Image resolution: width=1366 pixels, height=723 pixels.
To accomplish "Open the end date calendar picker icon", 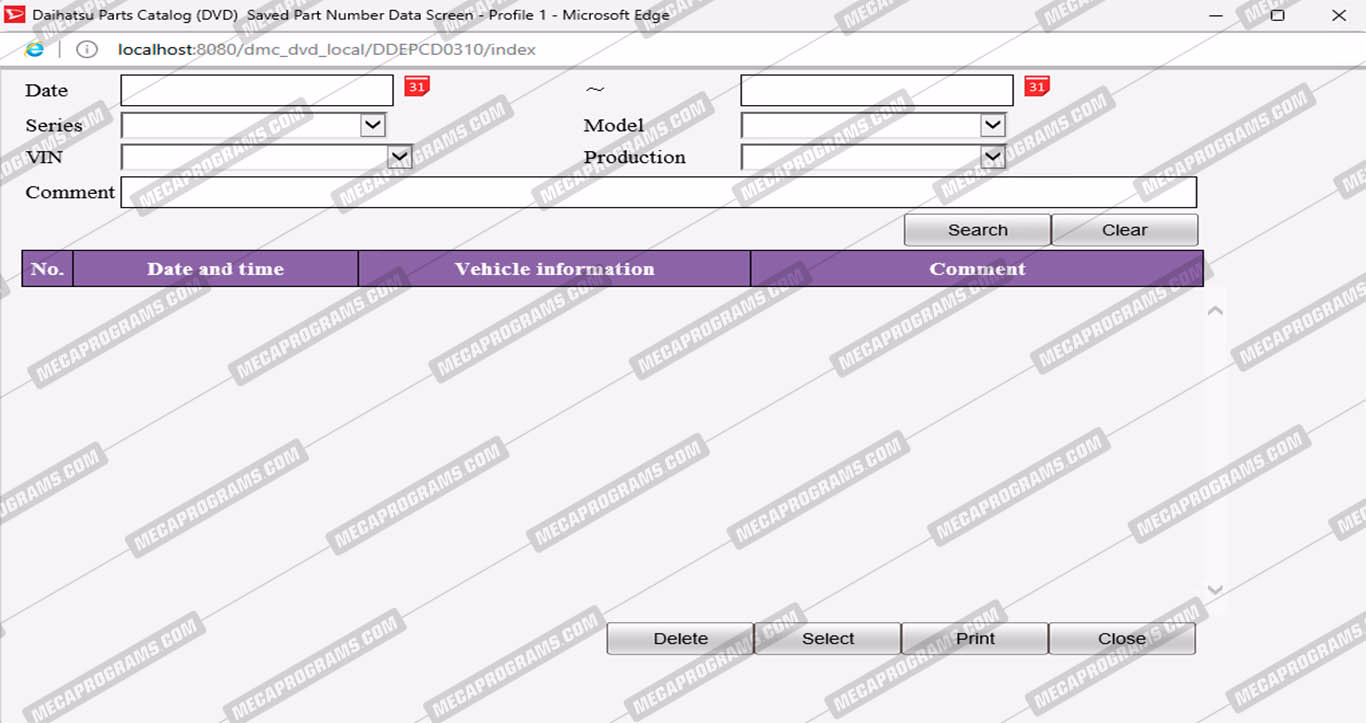I will pos(1036,87).
